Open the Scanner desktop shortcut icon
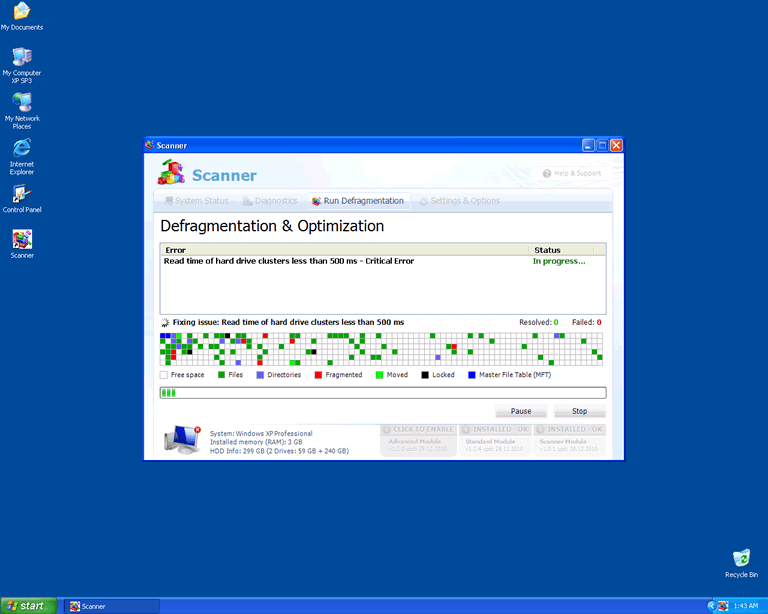This screenshot has width=768, height=614. point(22,239)
